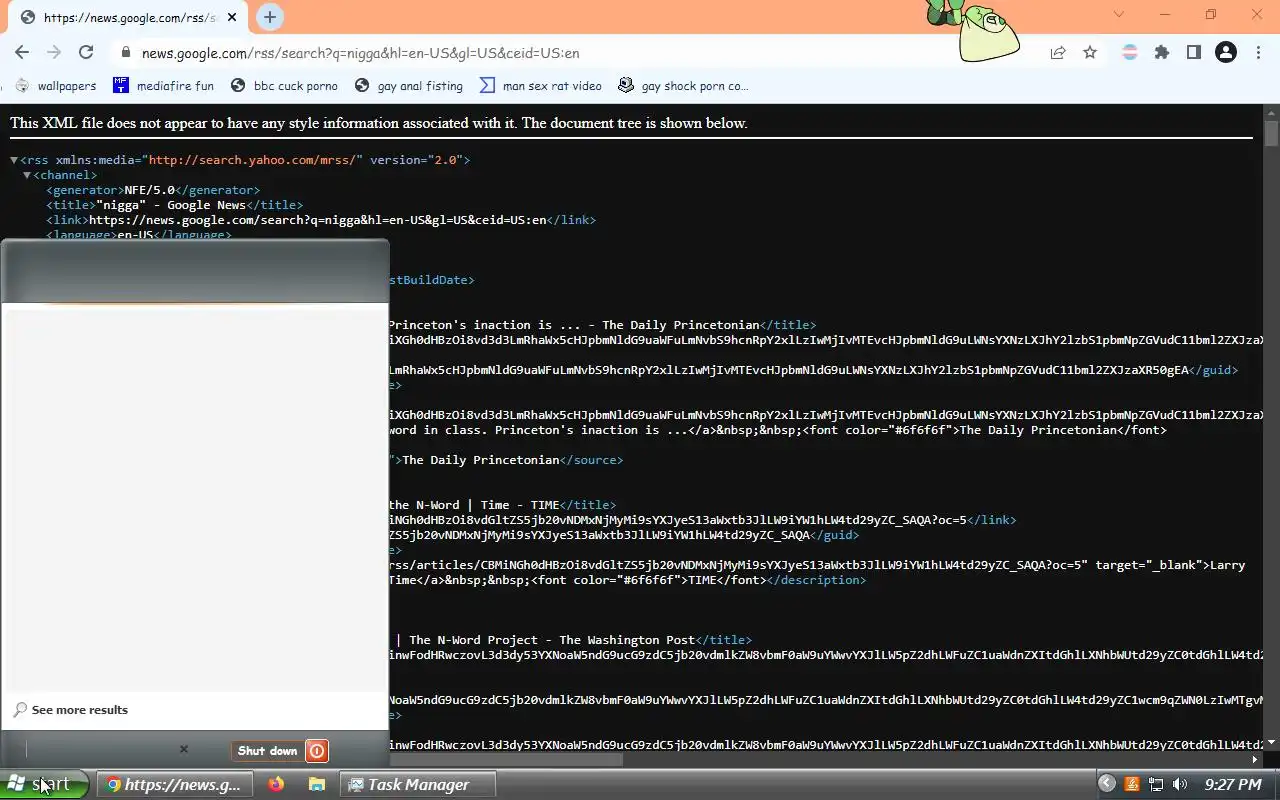
Task: Bookmark this page with the star icon
Action: click(x=1090, y=53)
